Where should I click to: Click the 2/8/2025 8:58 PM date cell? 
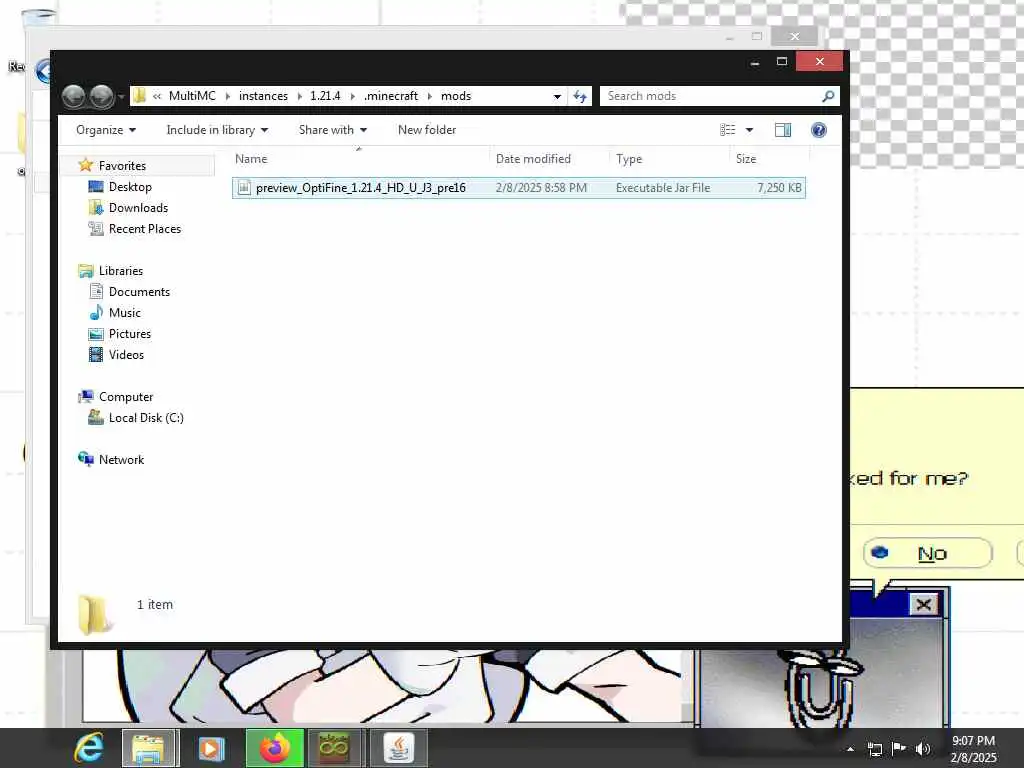click(x=541, y=188)
